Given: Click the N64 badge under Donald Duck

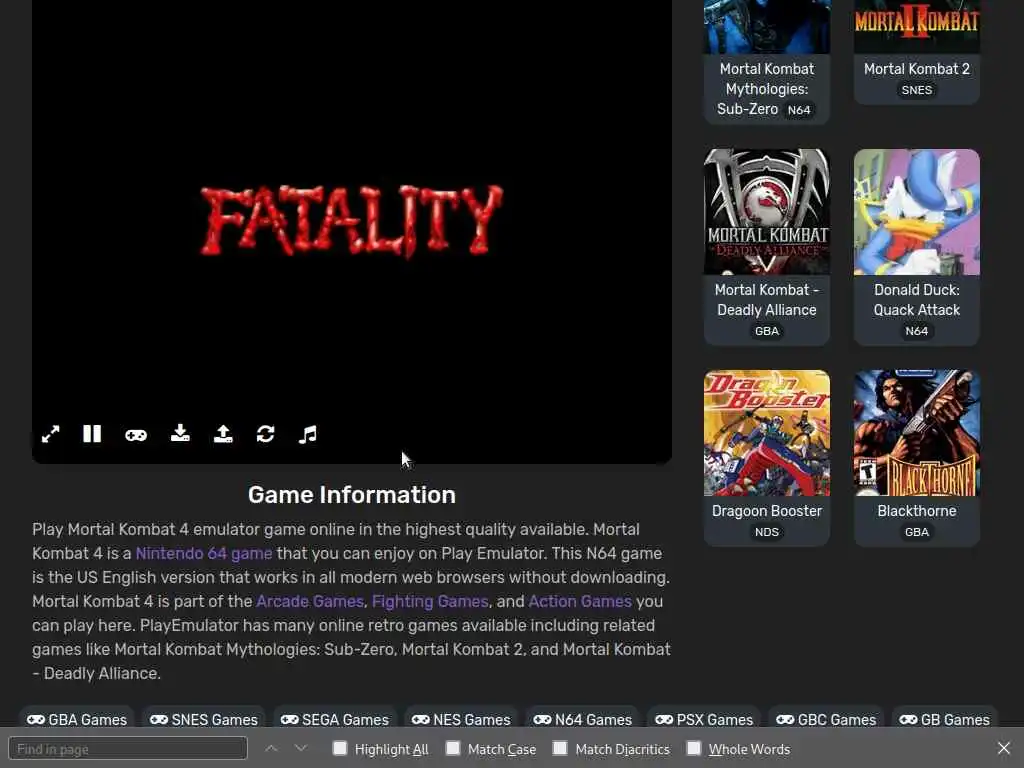Looking at the screenshot, I should [917, 331].
